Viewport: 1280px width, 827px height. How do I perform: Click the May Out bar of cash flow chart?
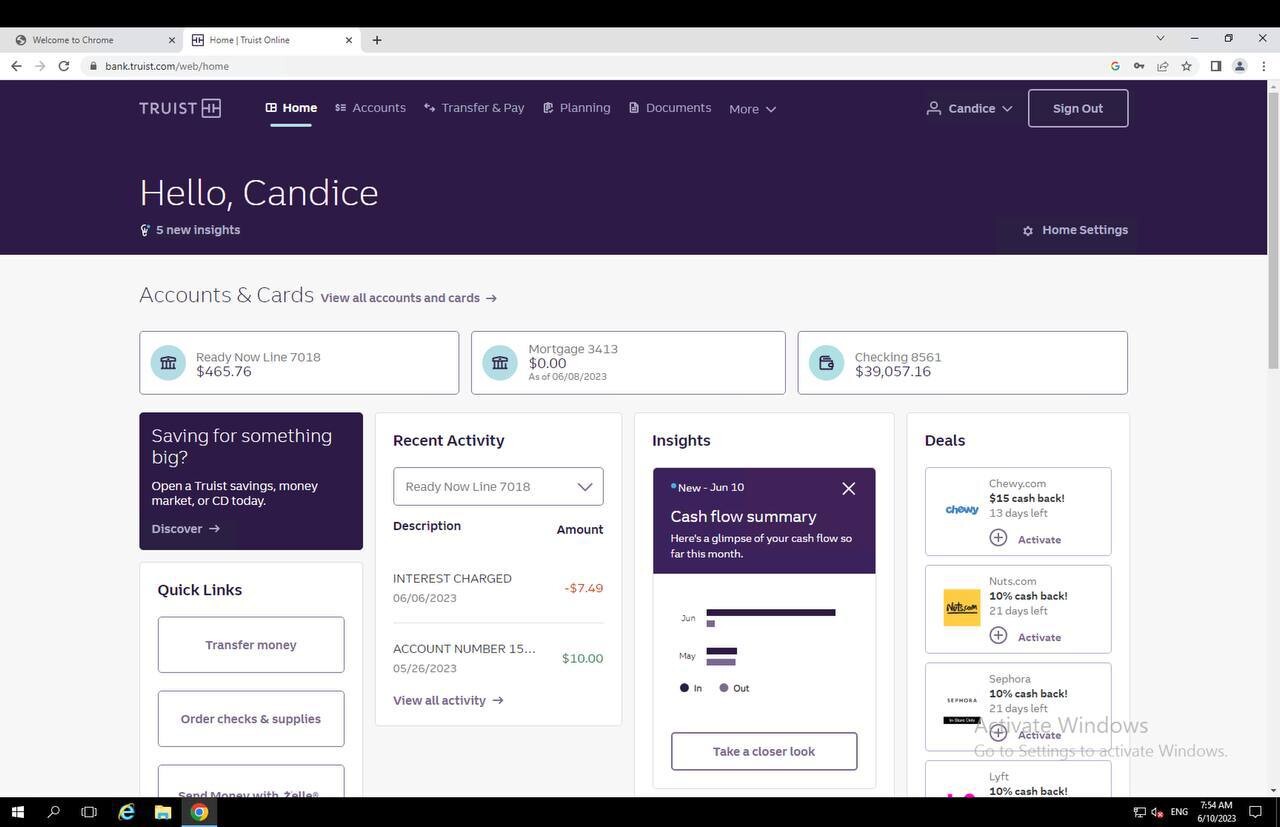(x=721, y=662)
